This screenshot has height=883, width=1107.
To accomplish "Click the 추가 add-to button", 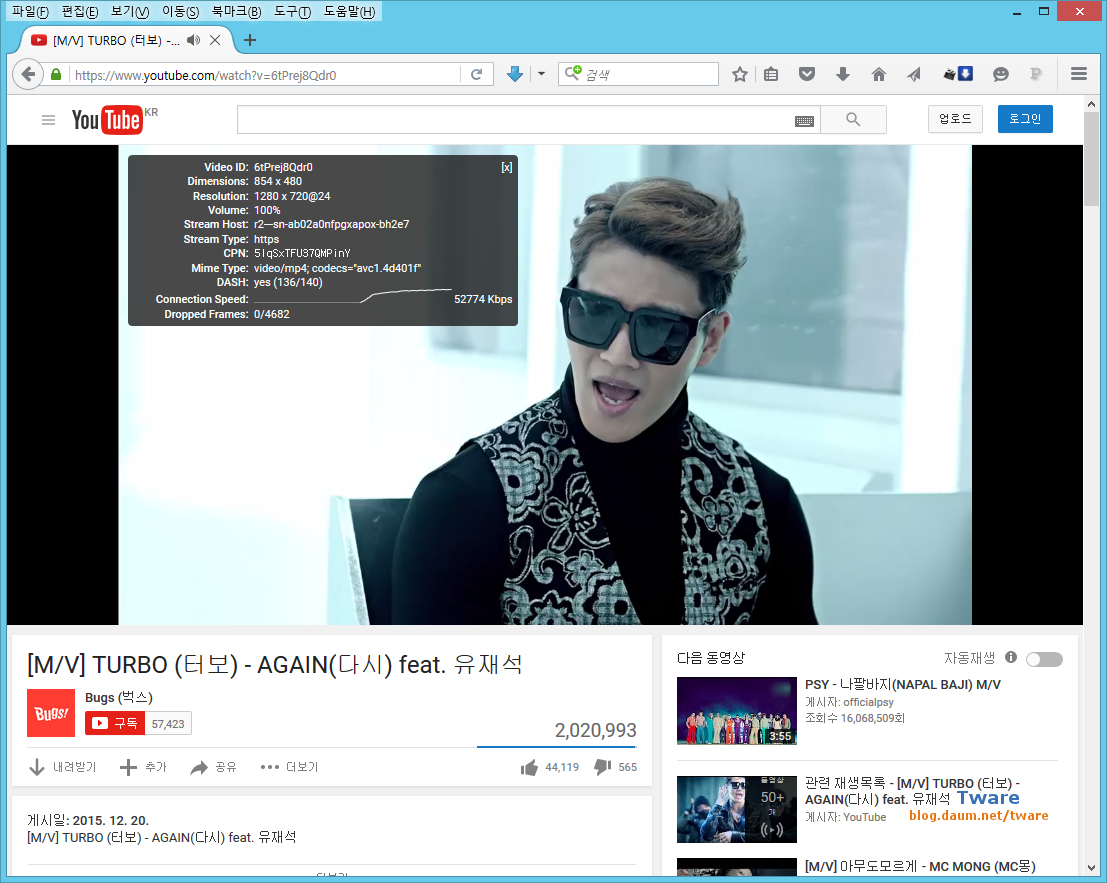I will pos(143,767).
